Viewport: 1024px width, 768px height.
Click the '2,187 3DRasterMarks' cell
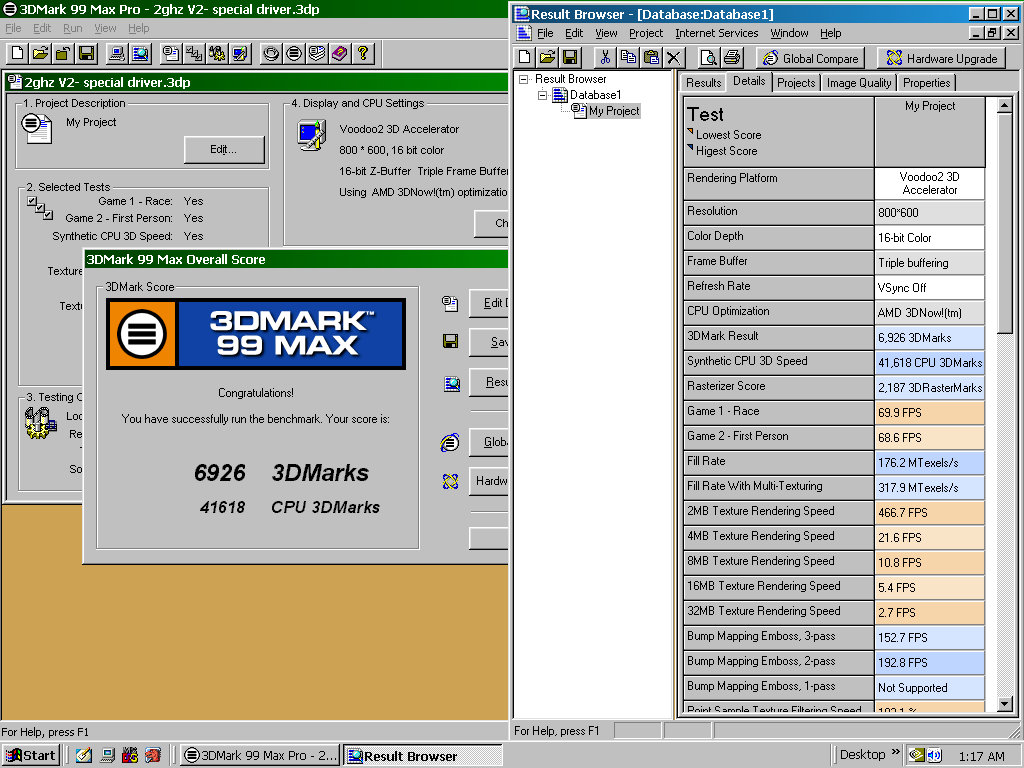930,387
